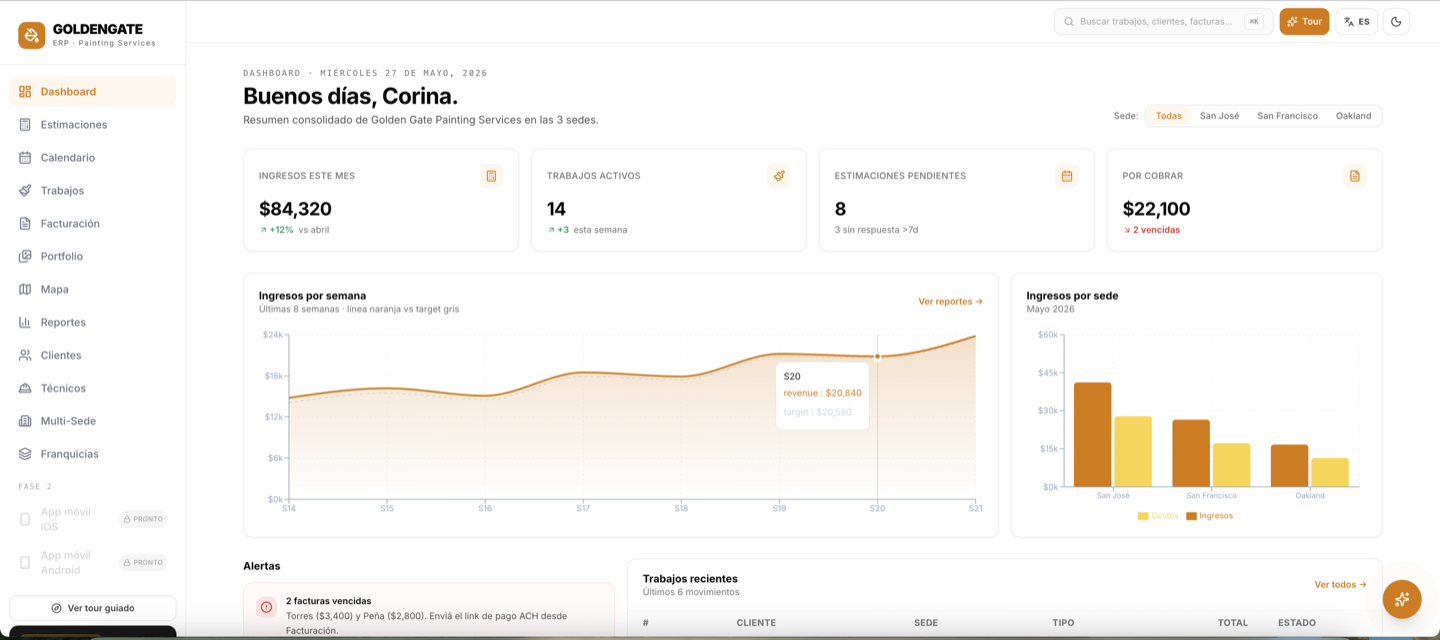The height and width of the screenshot is (640, 1440).
Task: Start the Ver tour guiado button
Action: tap(92, 608)
